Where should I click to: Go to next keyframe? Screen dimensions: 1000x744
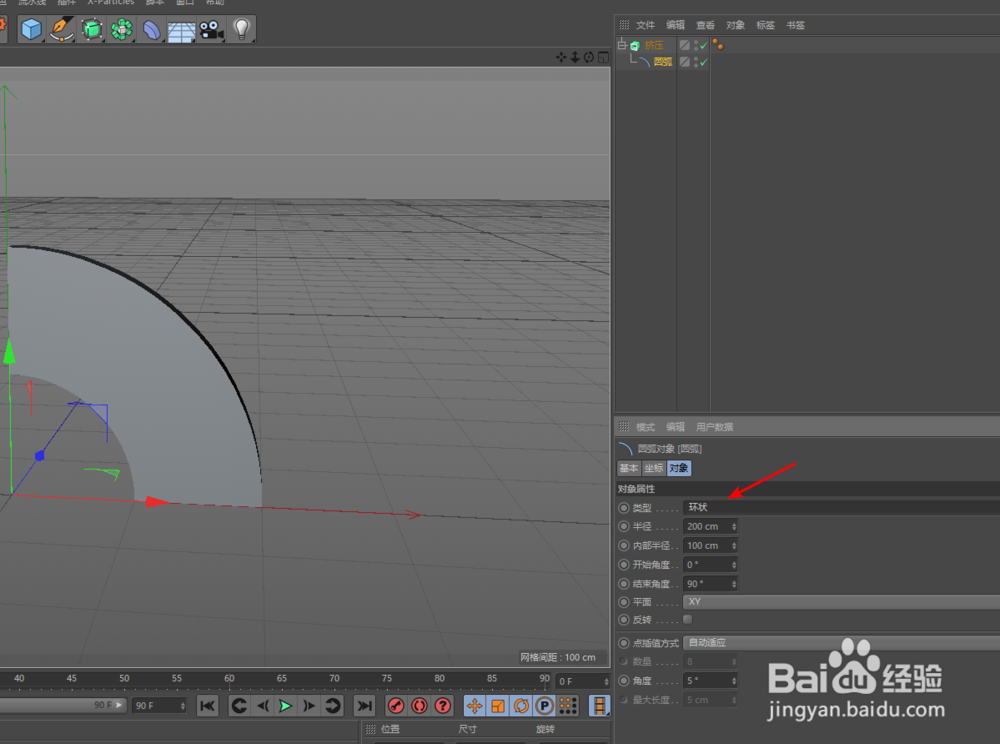(332, 706)
